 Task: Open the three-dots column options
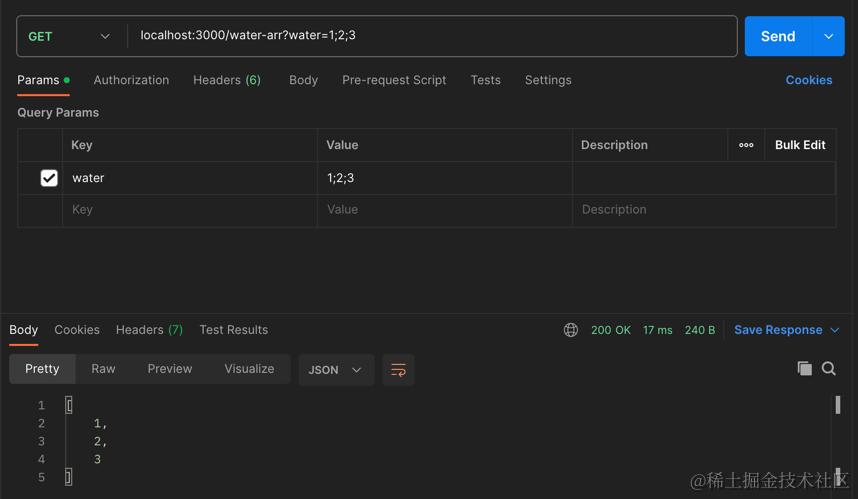tap(746, 145)
